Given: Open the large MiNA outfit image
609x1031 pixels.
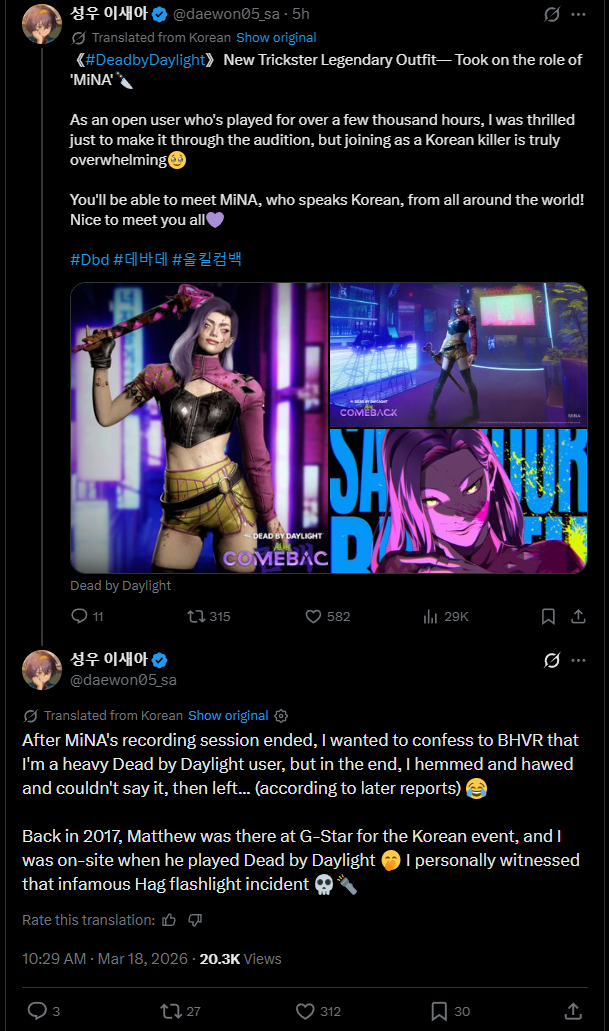Looking at the screenshot, I should click(x=199, y=427).
